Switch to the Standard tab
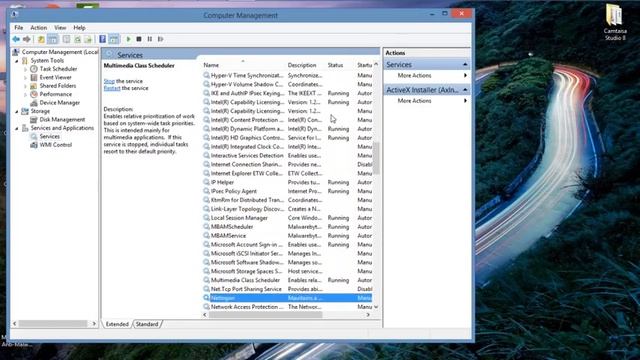Image resolution: width=640 pixels, height=360 pixels. 147,324
